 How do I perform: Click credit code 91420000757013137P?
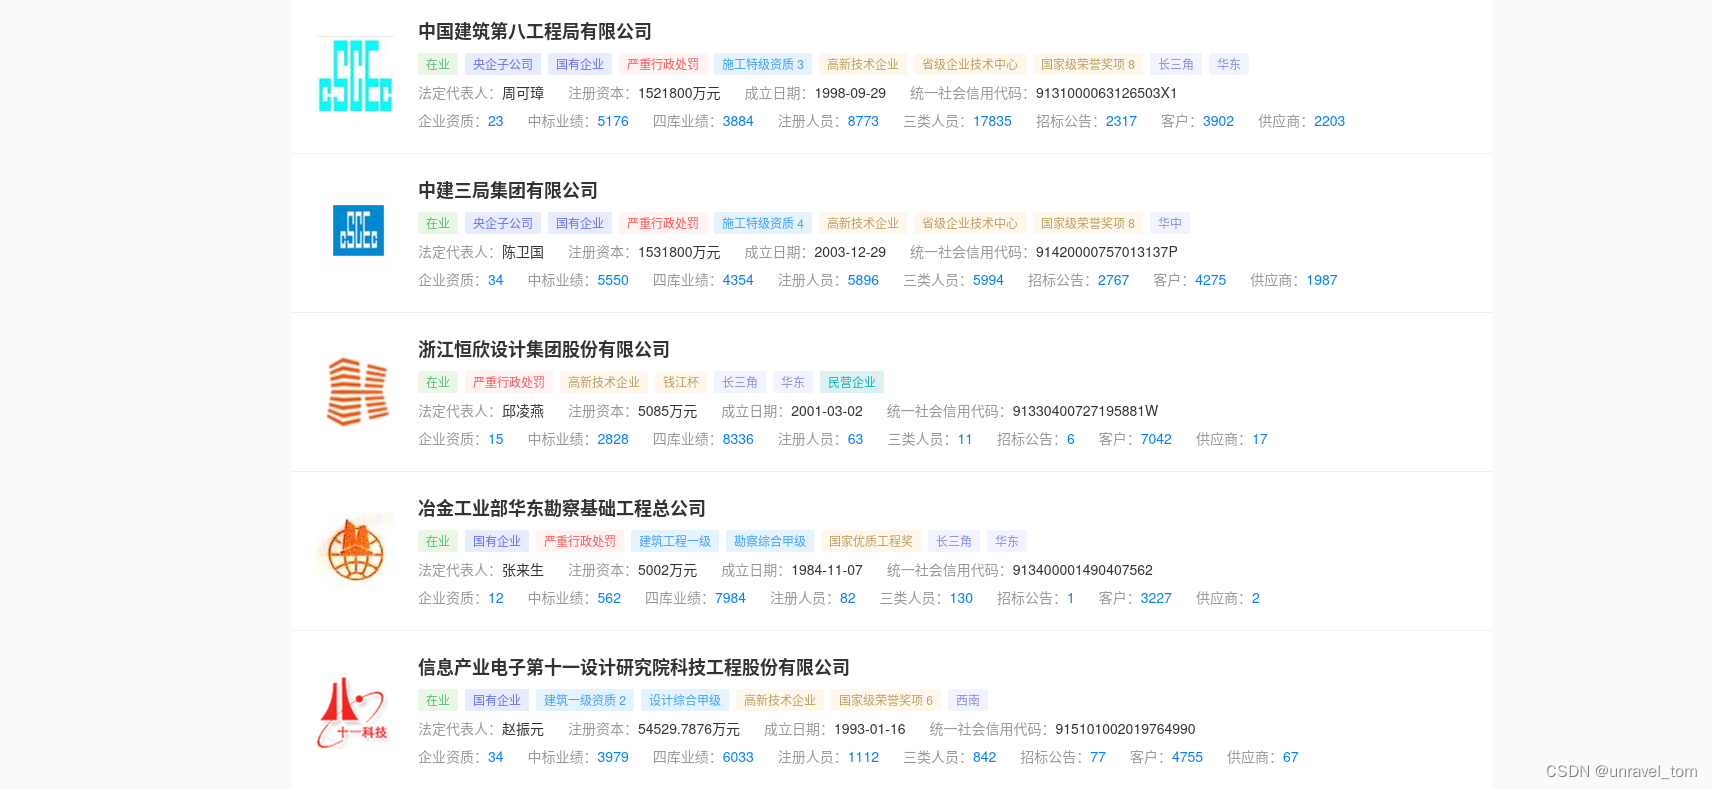1106,252
